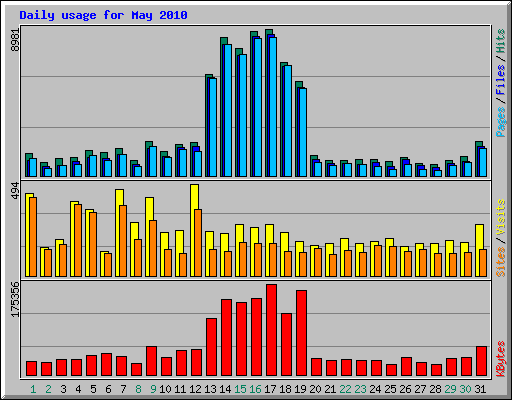Click the Sites legend label
The height and width of the screenshot is (400, 512).
pos(501,262)
